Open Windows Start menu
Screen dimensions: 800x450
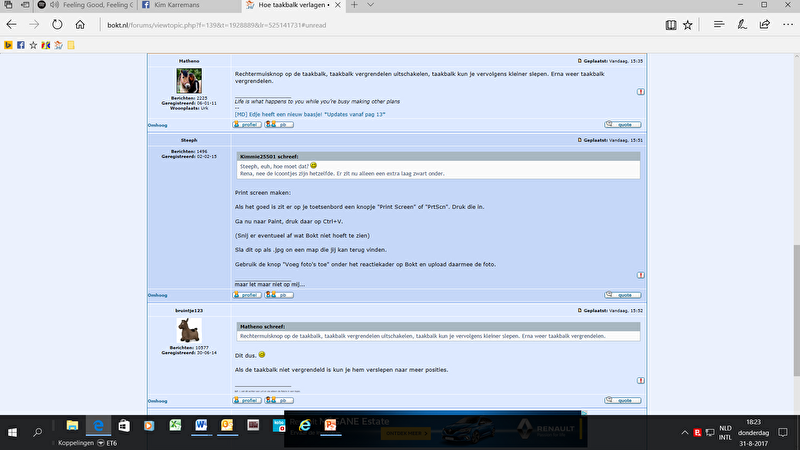point(12,431)
